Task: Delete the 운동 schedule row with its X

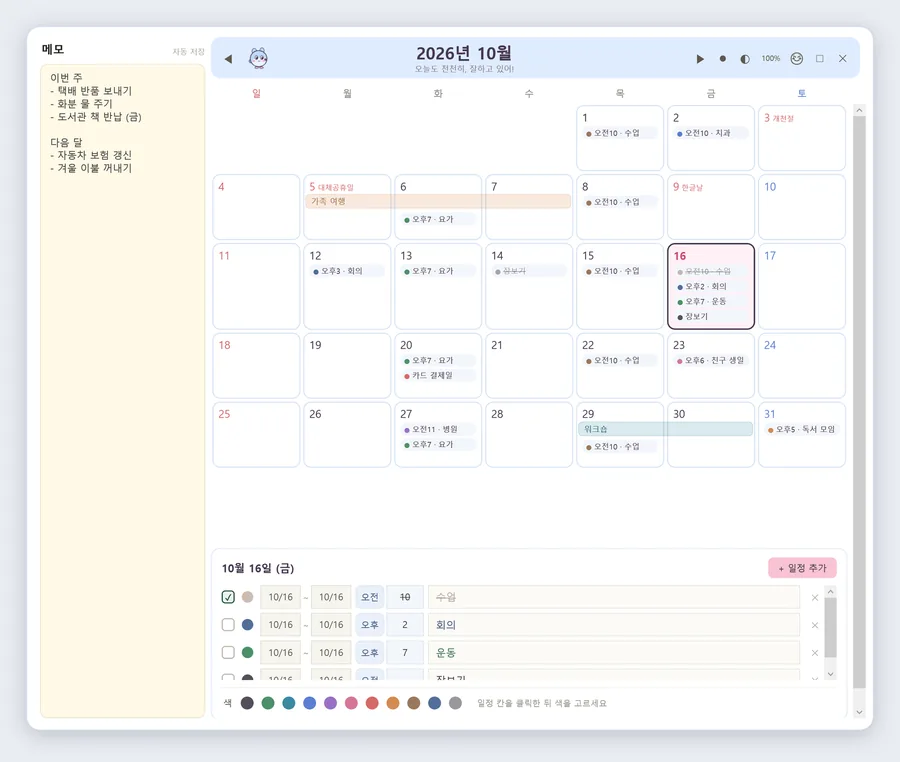Action: (815, 653)
